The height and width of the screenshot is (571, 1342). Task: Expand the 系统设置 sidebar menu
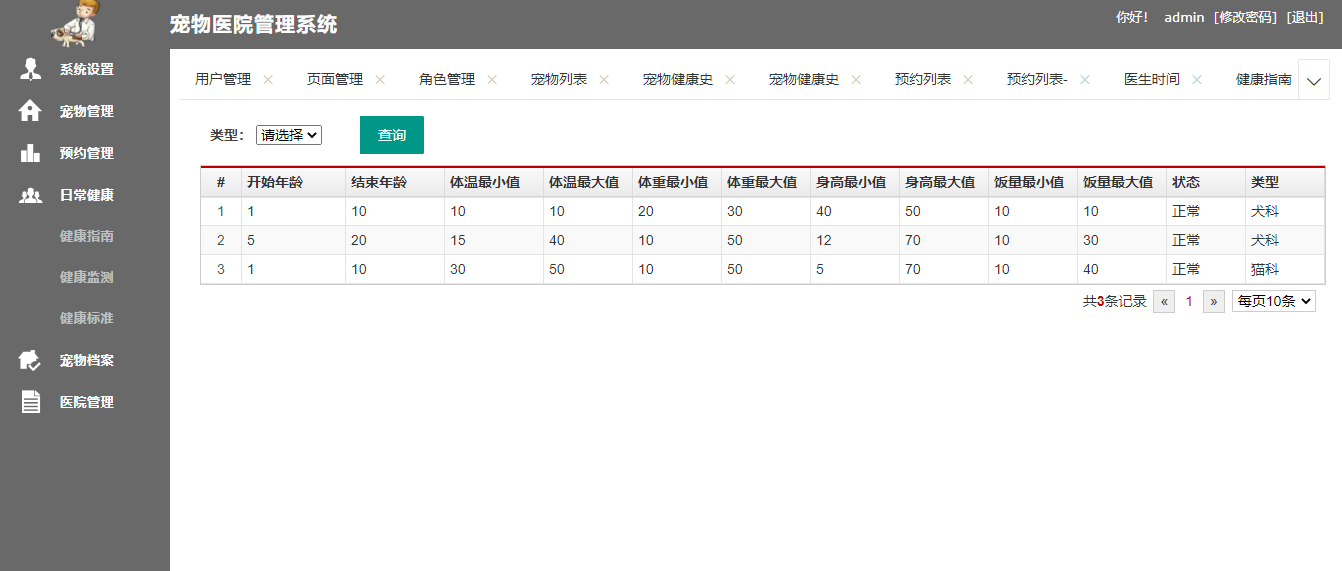[x=86, y=69]
